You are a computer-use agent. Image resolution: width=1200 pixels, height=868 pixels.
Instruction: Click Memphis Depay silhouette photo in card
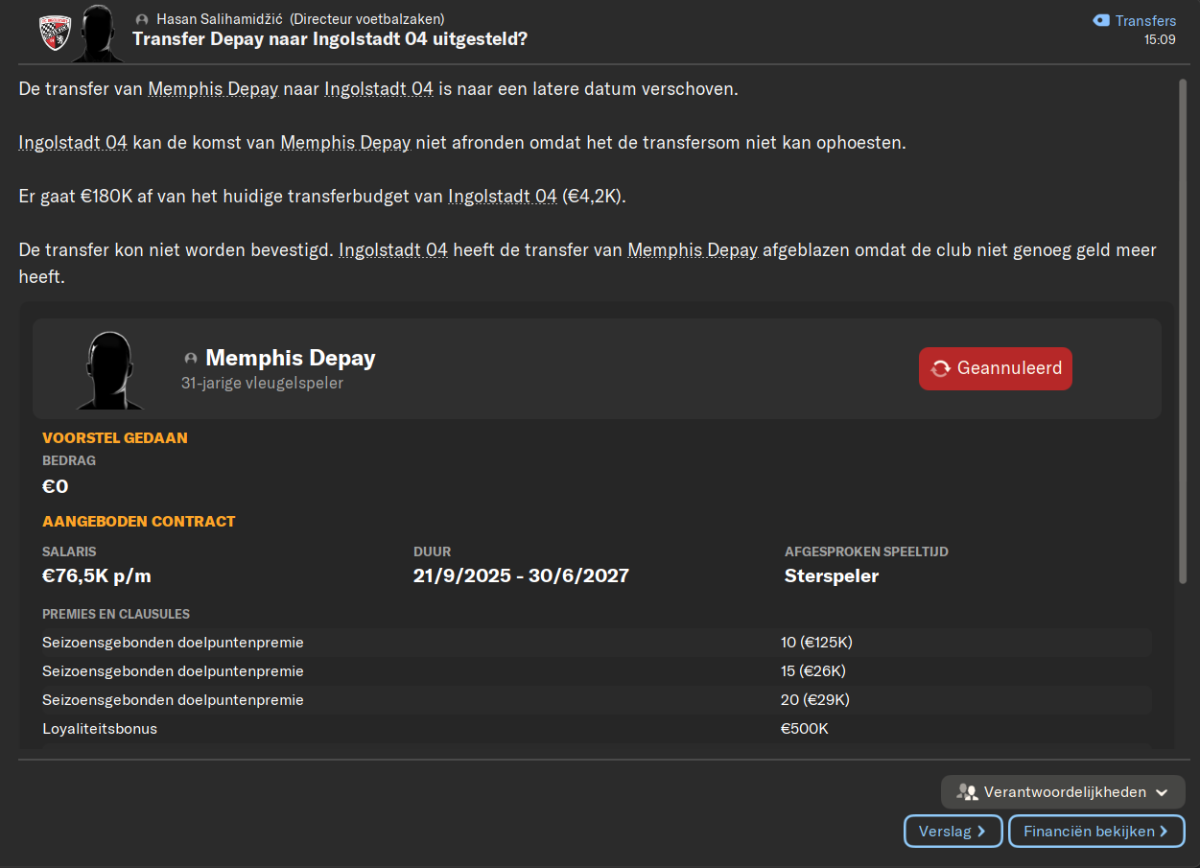110,369
